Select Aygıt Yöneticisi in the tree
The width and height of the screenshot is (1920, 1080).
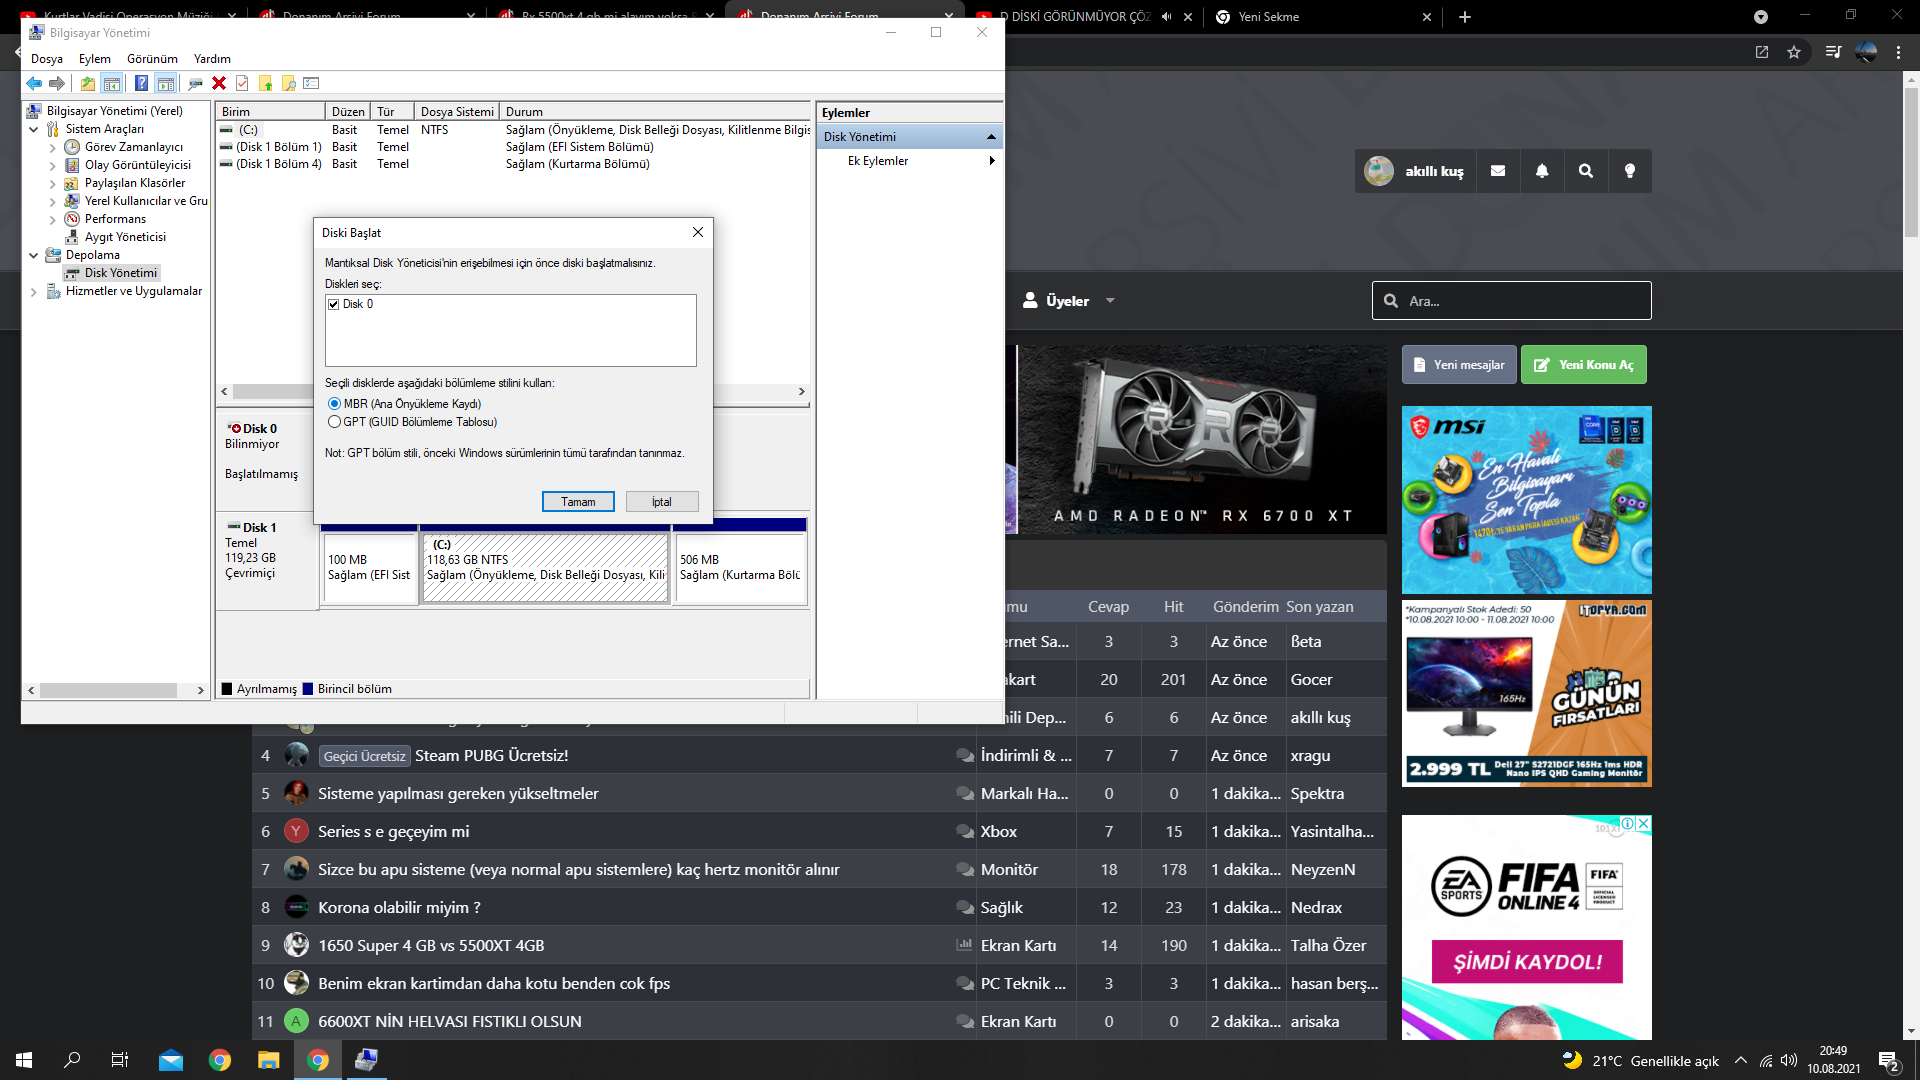coord(125,237)
